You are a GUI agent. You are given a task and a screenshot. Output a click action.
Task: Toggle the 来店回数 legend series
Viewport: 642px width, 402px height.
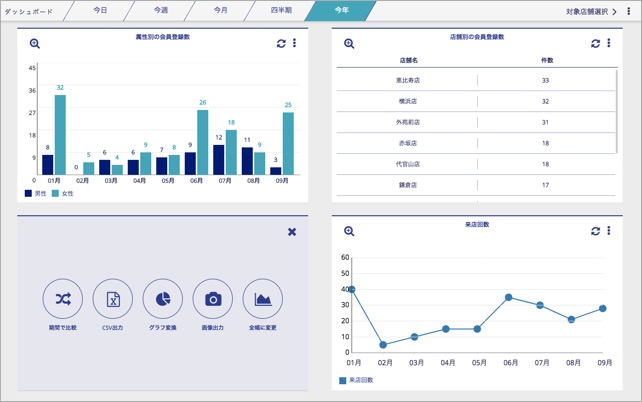click(356, 380)
